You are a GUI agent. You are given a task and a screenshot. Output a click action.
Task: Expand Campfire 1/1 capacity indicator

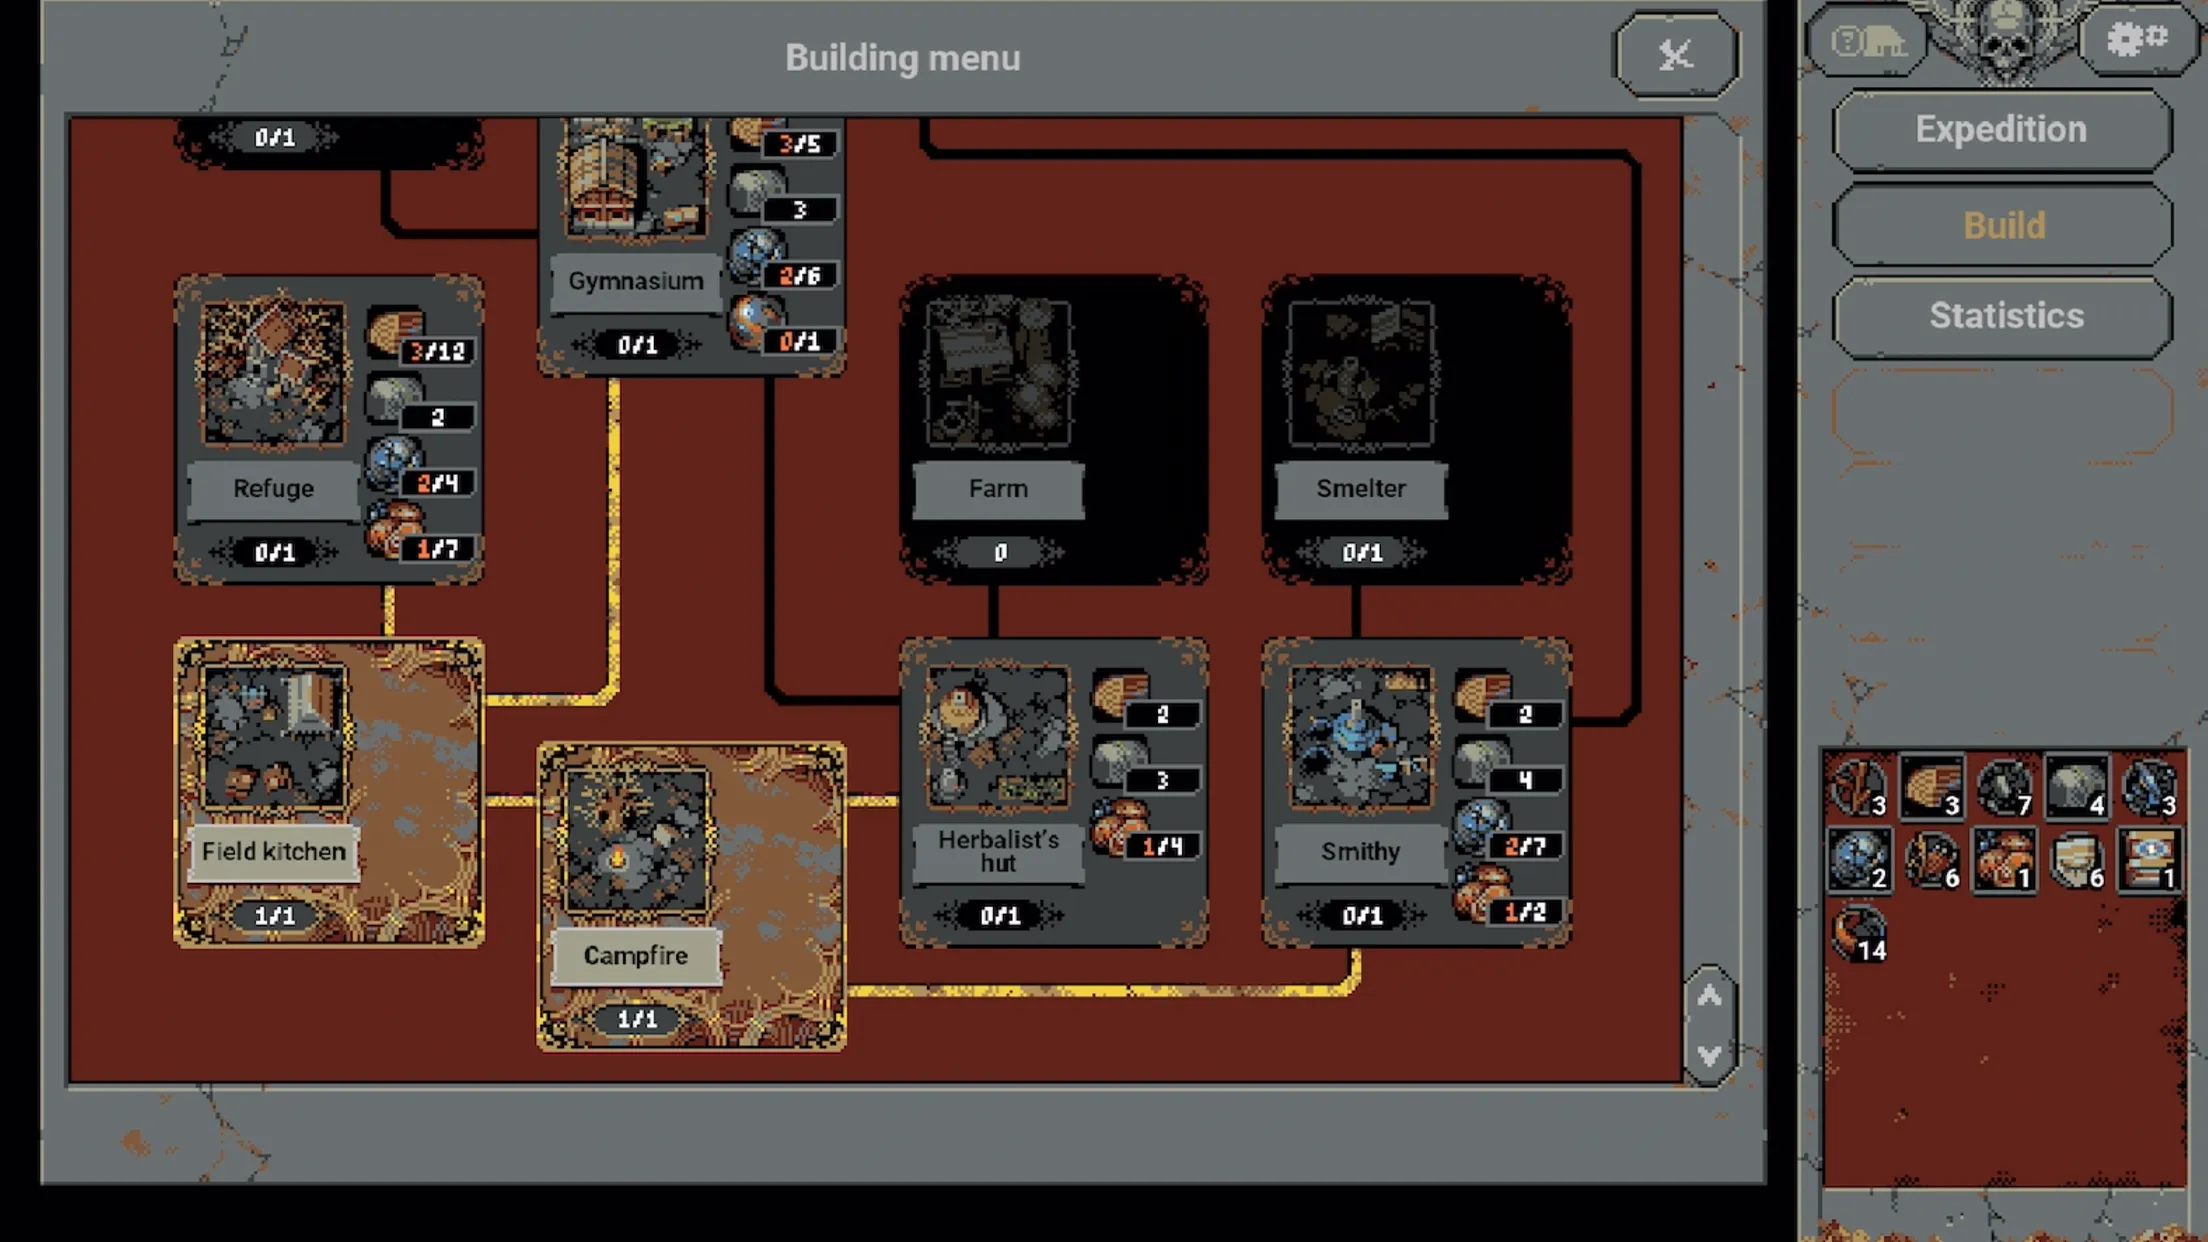pyautogui.click(x=634, y=1016)
